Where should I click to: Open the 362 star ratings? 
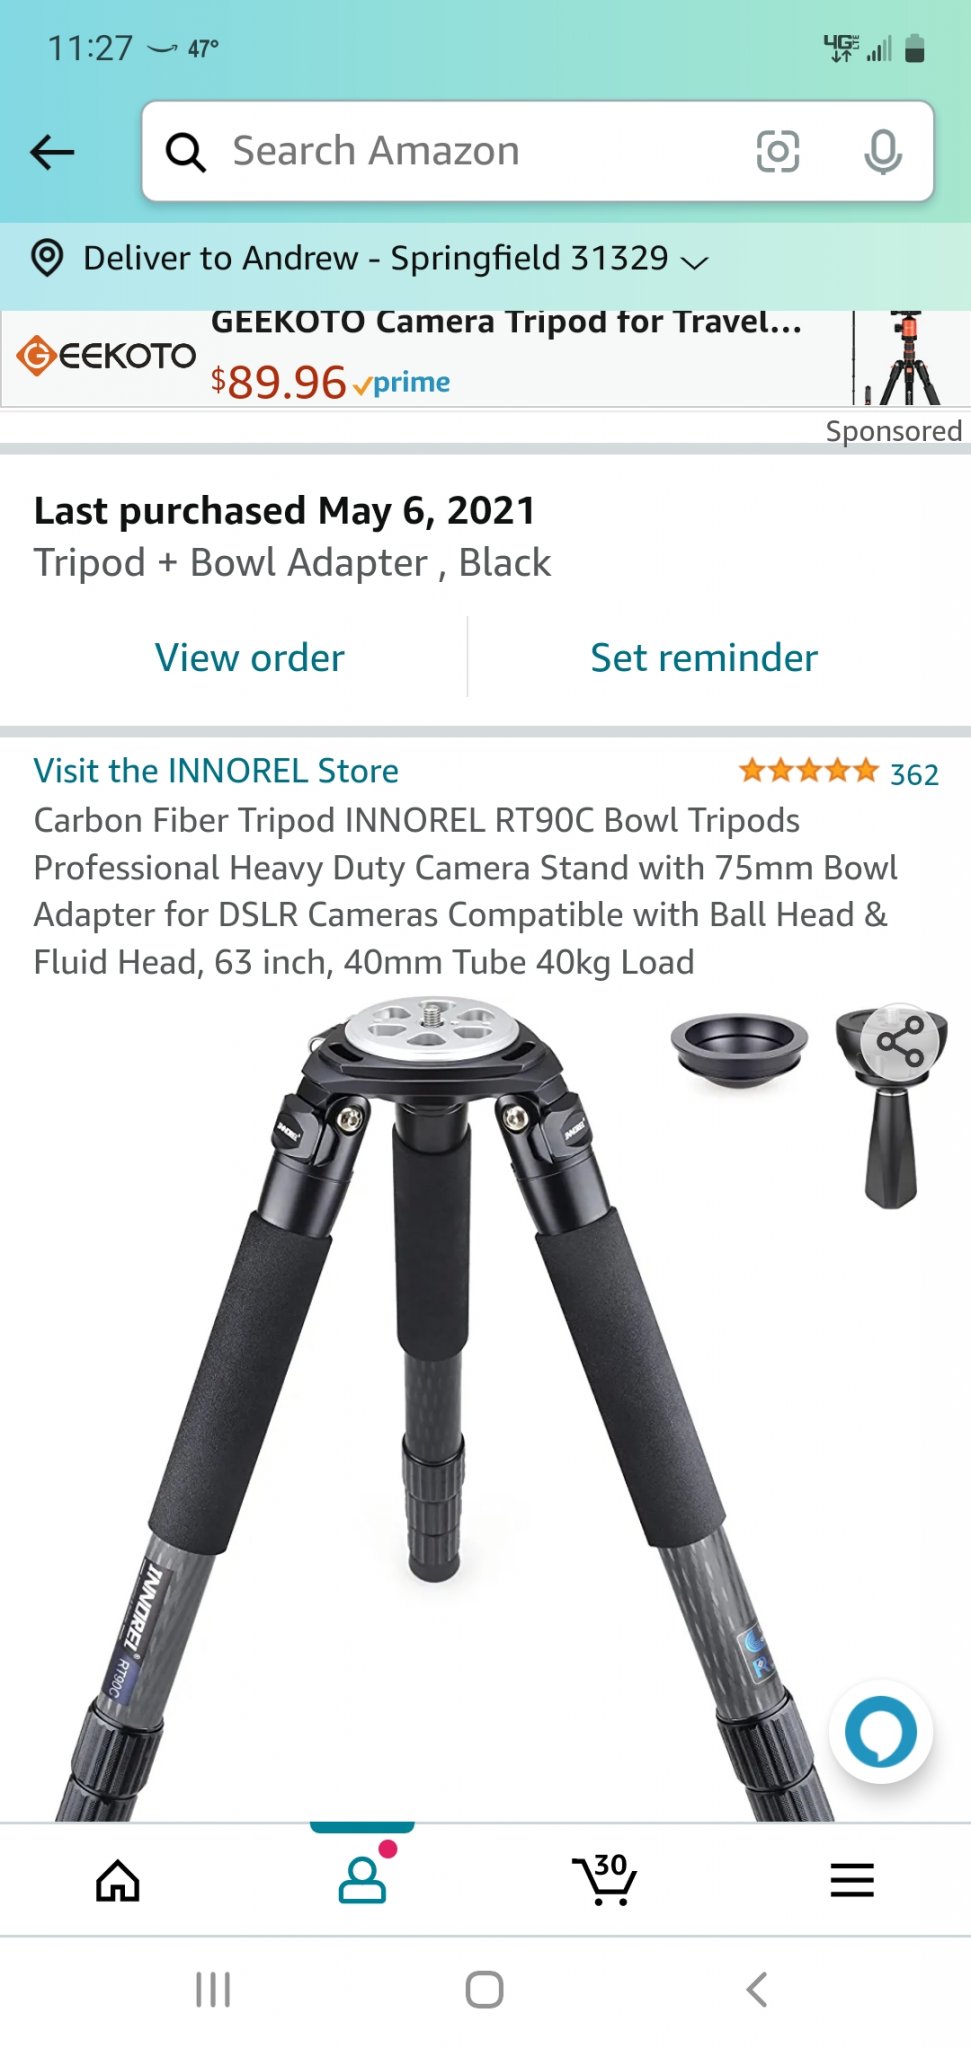838,772
